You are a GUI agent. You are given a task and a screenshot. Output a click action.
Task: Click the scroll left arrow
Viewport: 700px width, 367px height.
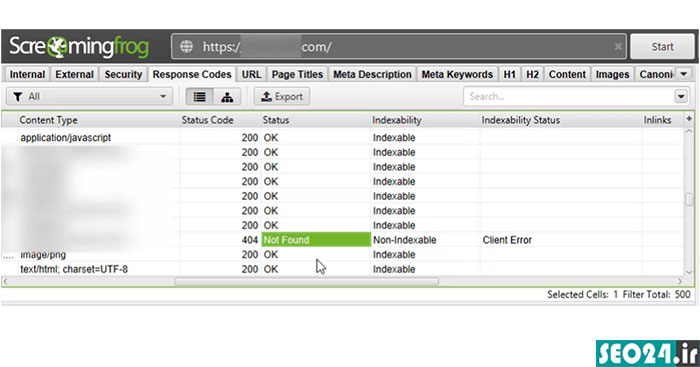coord(5,281)
